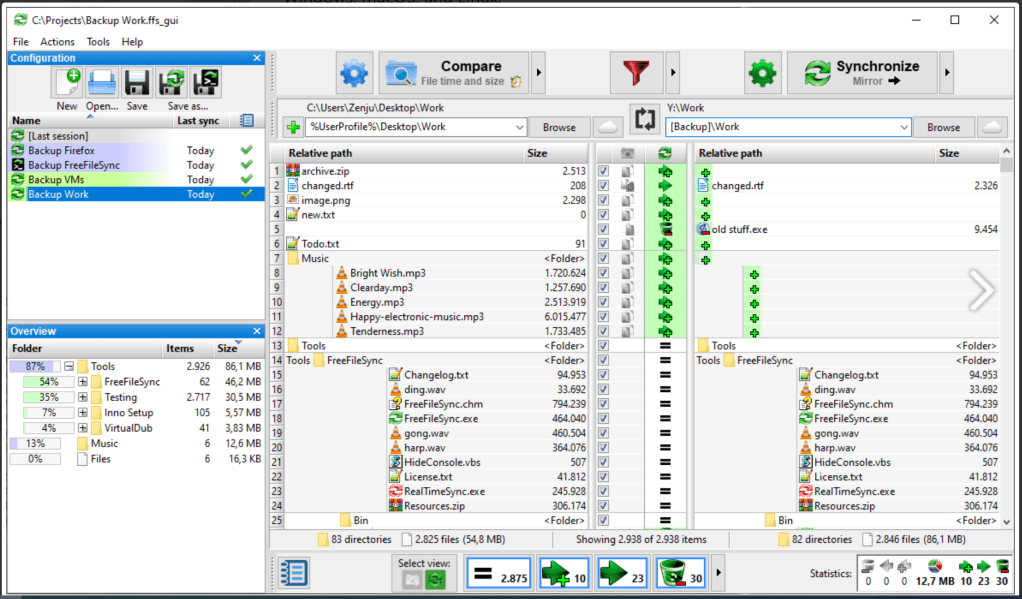Swap sides with the arrows icon
Screen dimensions: 1022x599
642,119
